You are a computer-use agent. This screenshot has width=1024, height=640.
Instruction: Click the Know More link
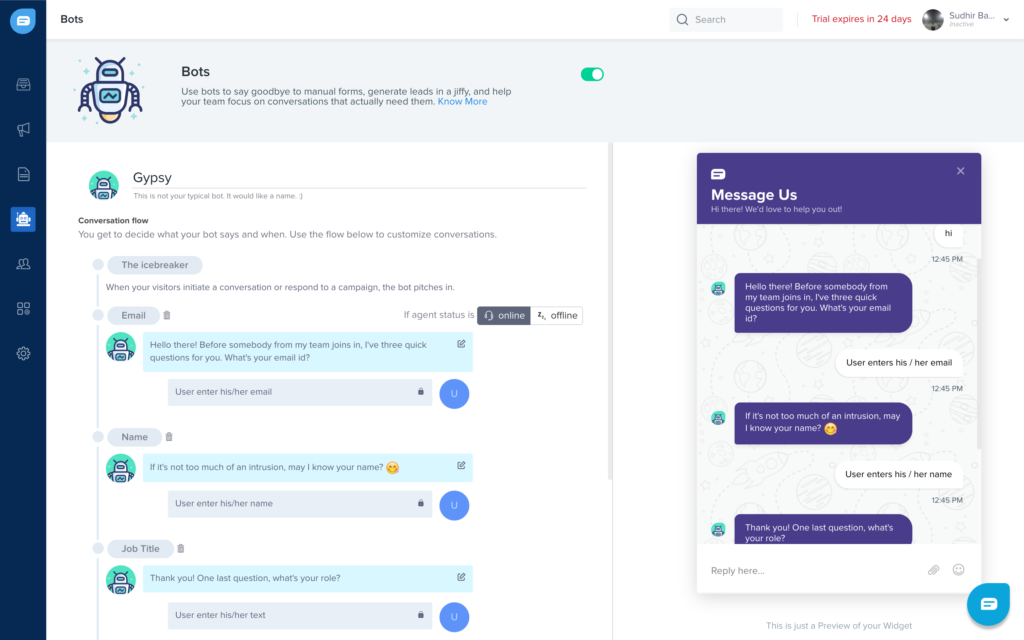coord(462,101)
